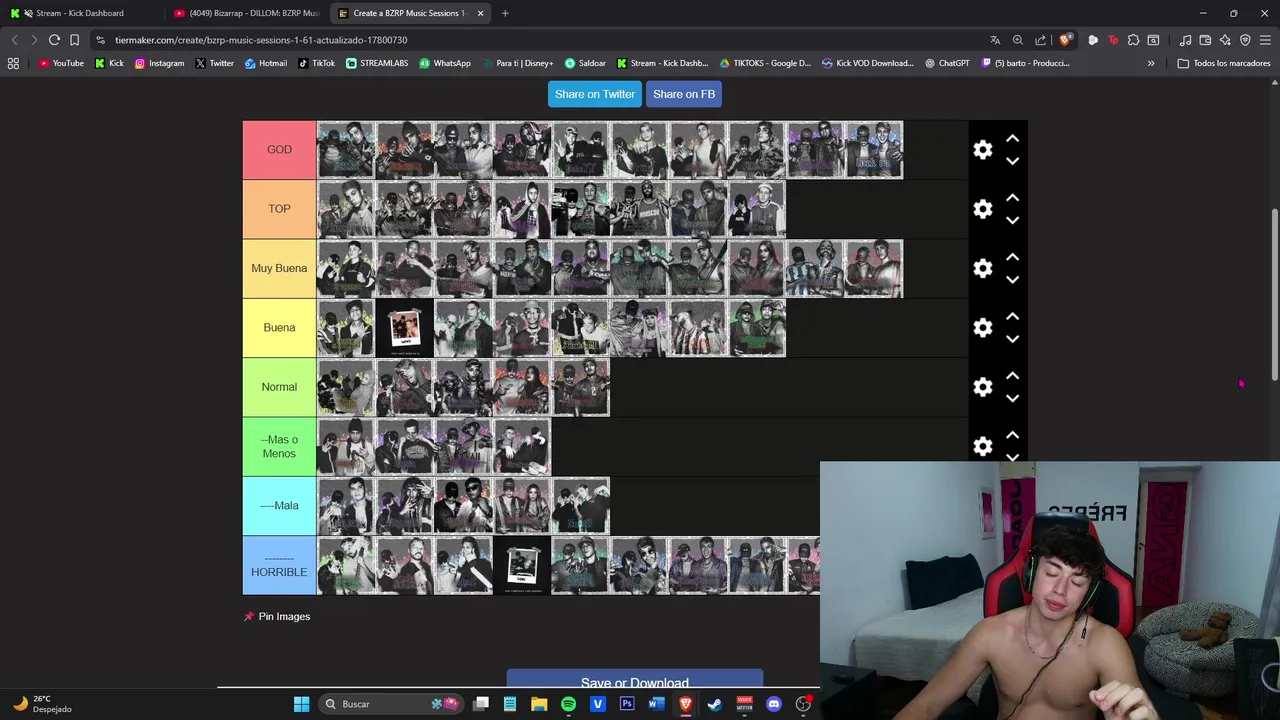Switch to the Stream - Kick Dashboard tab
The height and width of the screenshot is (720, 1280).
80,13
